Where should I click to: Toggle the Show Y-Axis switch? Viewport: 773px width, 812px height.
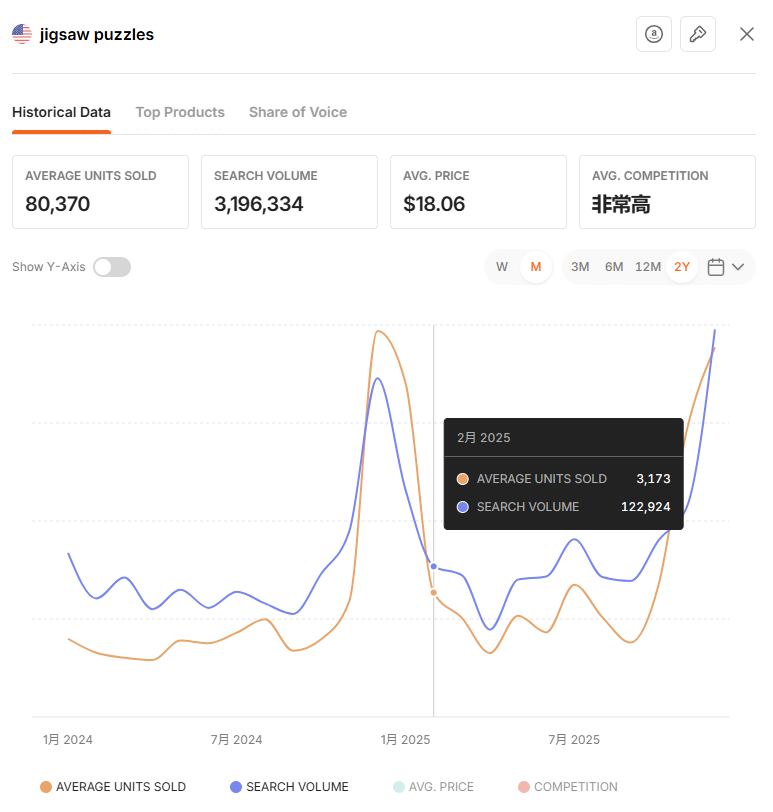112,267
